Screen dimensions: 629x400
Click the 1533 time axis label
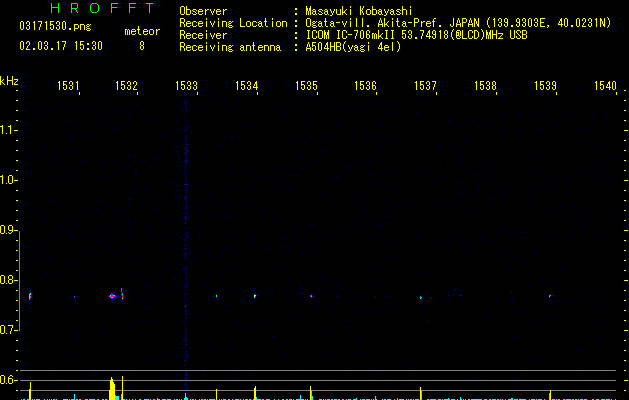pyautogui.click(x=187, y=86)
